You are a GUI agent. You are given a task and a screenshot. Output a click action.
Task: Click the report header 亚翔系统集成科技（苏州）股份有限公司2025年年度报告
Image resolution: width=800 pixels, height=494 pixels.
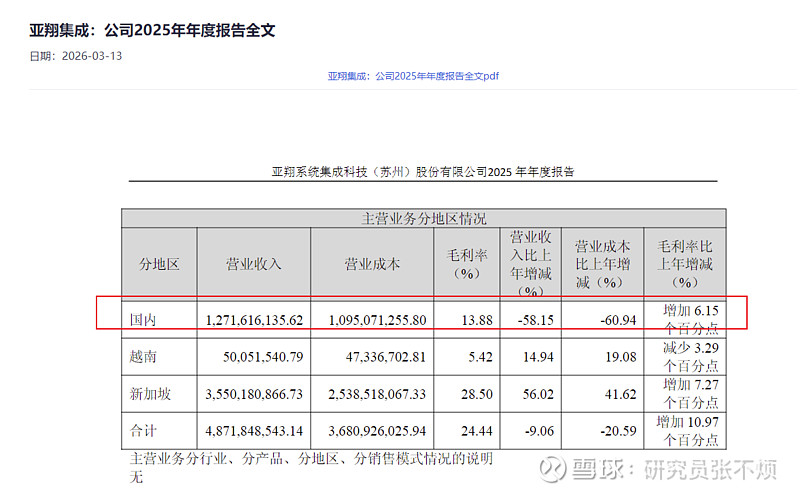coord(423,172)
